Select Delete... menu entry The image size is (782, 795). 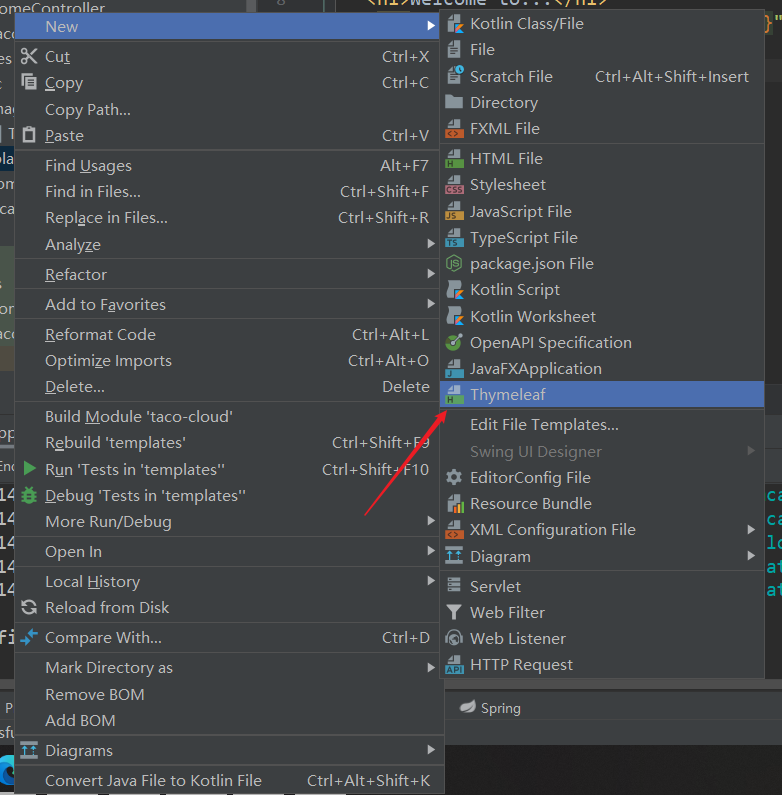click(x=227, y=387)
